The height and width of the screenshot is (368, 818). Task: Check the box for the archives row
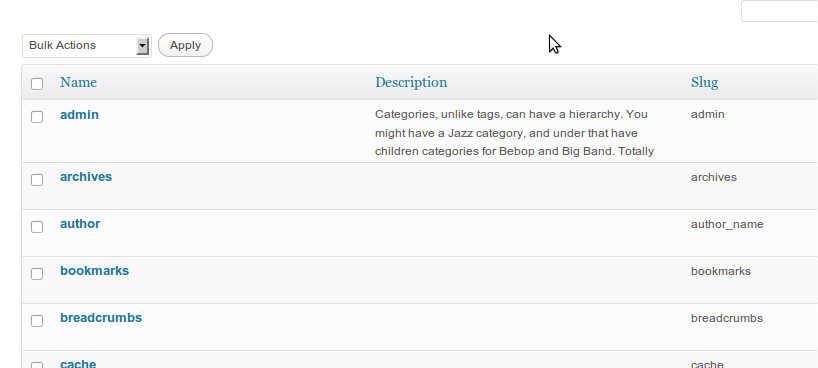pyautogui.click(x=37, y=180)
